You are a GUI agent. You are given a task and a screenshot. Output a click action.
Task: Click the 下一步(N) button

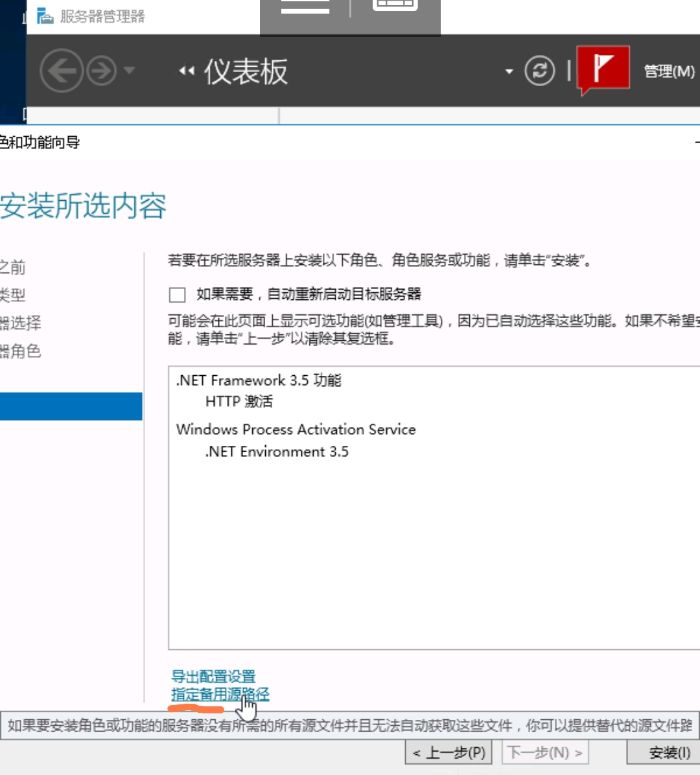[x=545, y=753]
